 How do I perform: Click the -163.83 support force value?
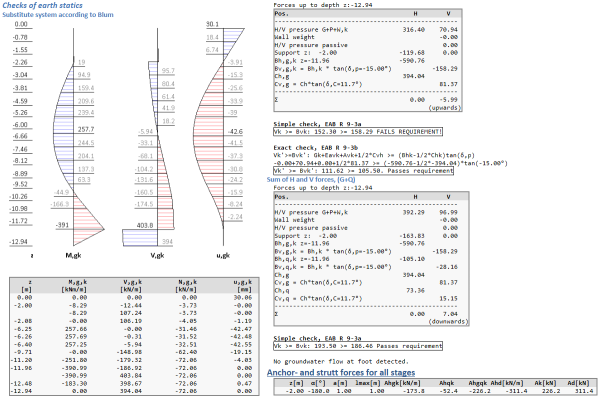tap(412, 236)
